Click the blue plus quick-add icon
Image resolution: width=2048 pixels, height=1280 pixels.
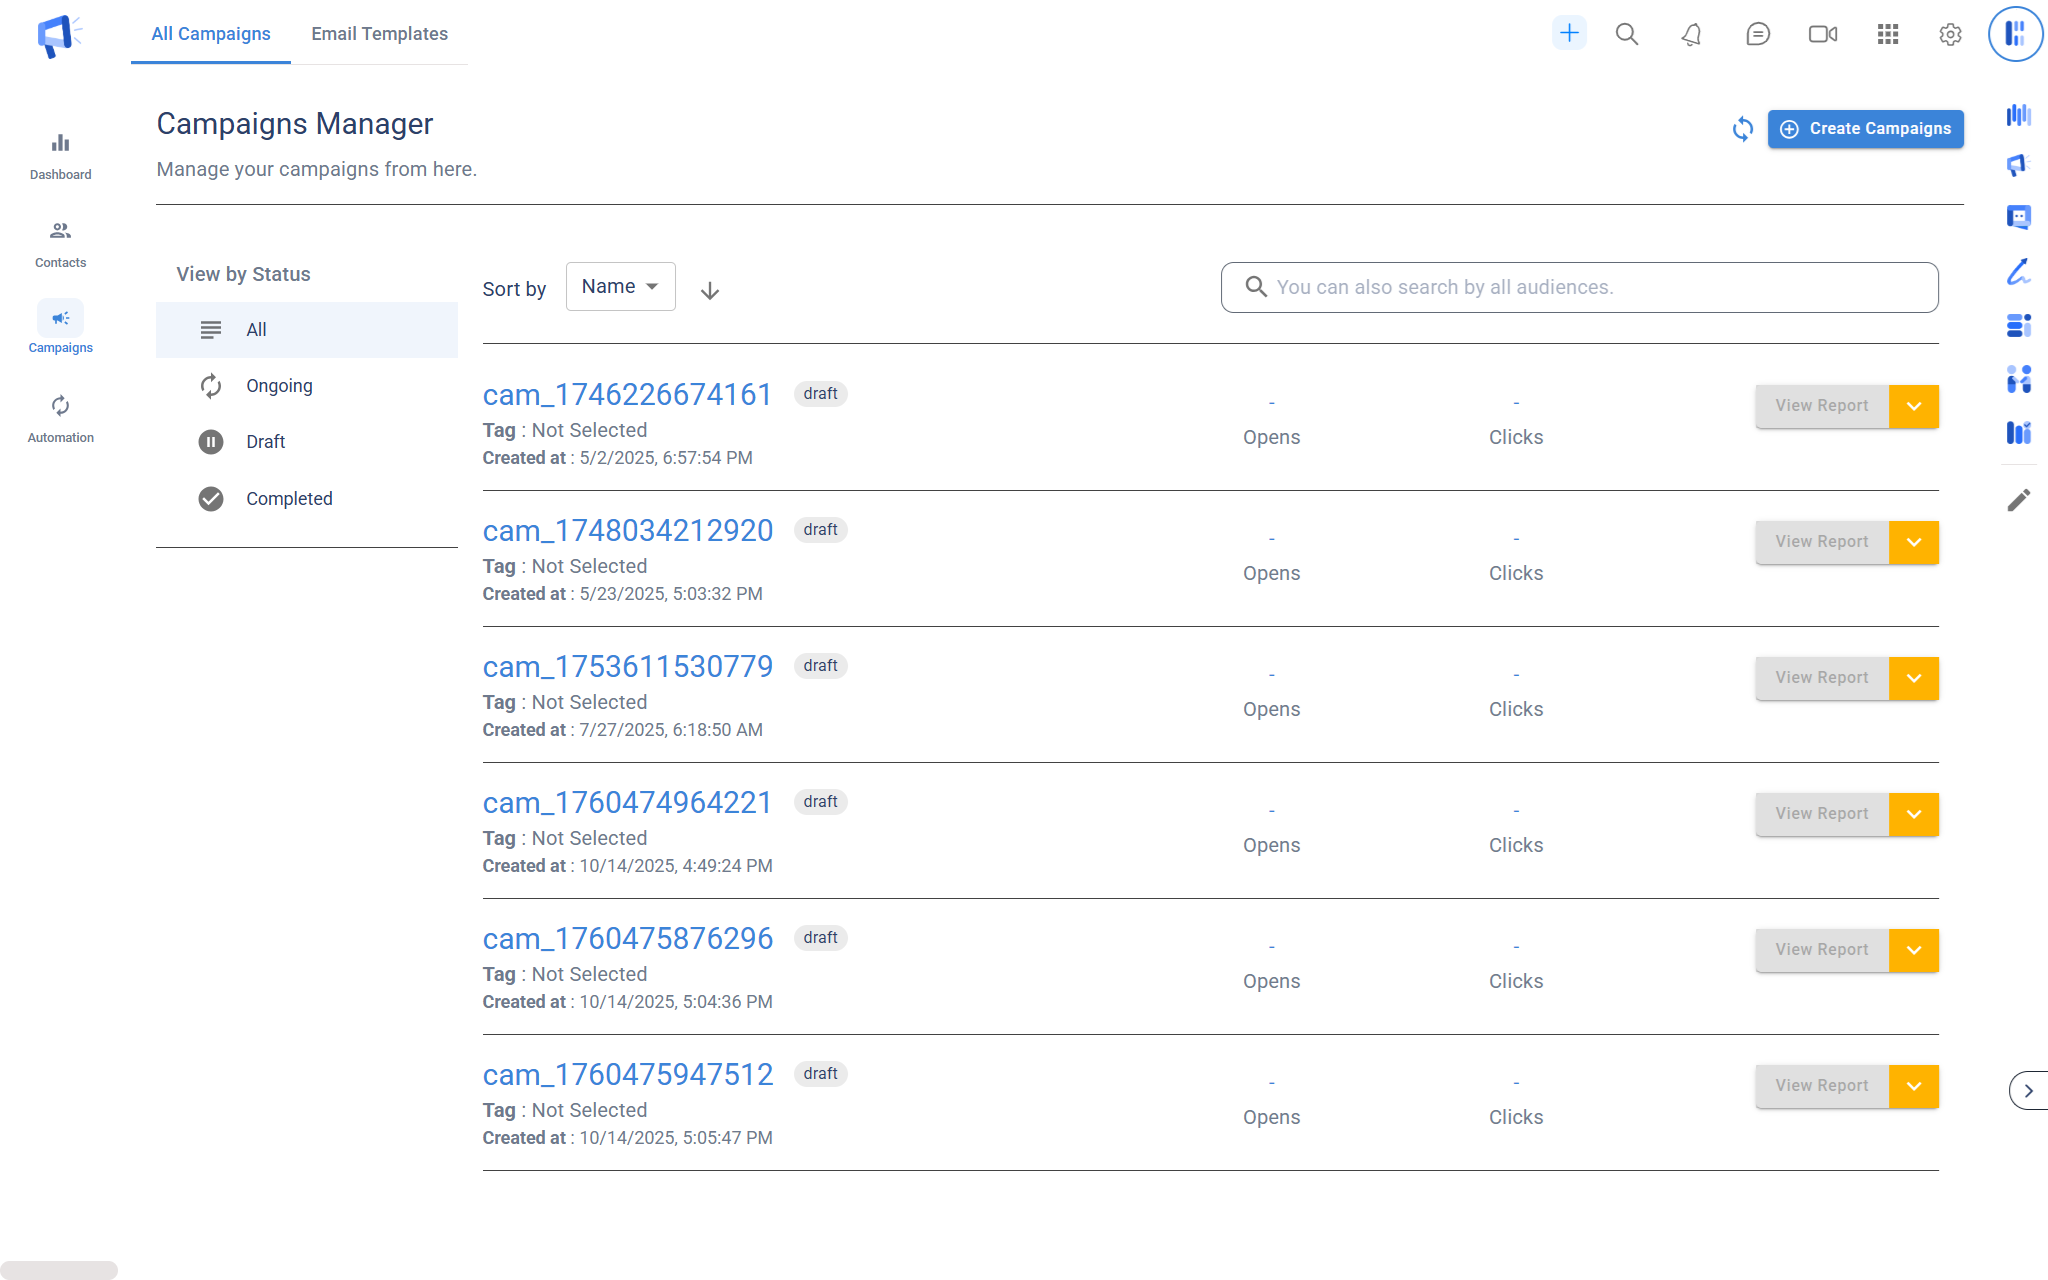(1569, 34)
